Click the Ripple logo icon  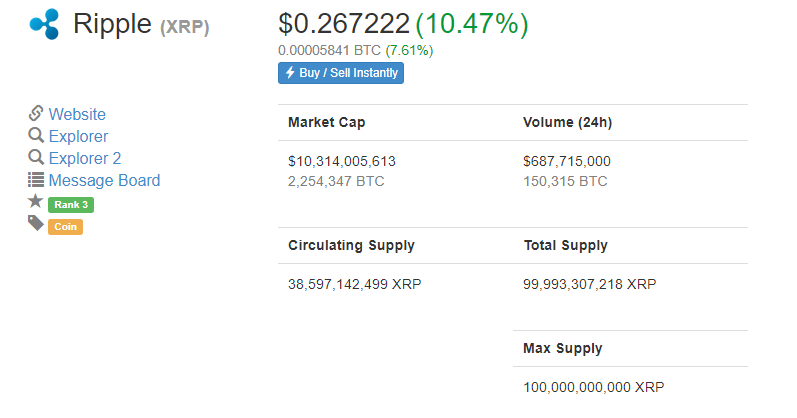[x=45, y=24]
